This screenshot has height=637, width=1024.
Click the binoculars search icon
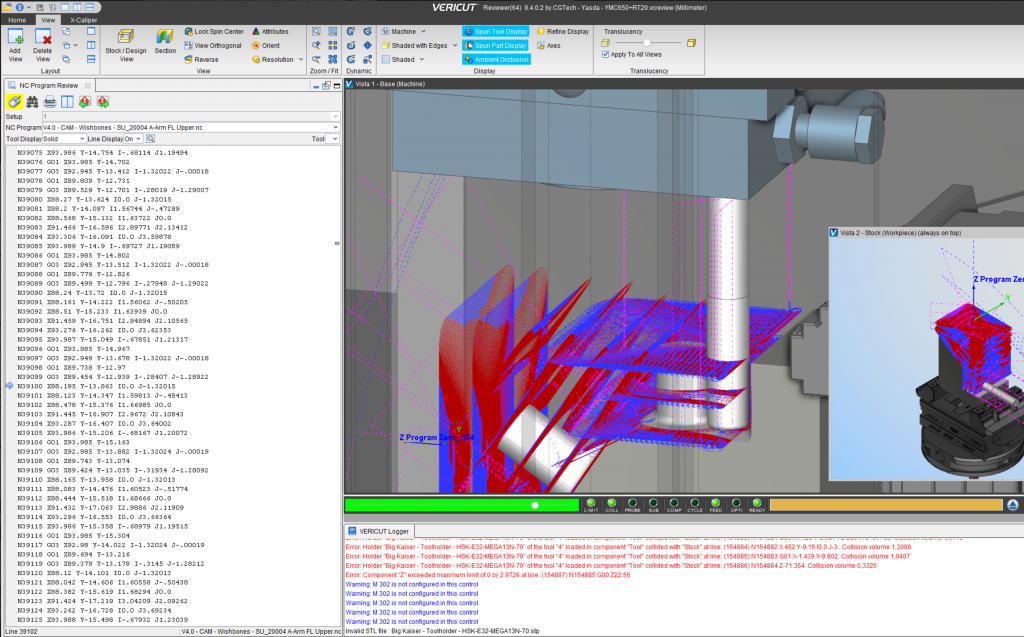pos(32,102)
